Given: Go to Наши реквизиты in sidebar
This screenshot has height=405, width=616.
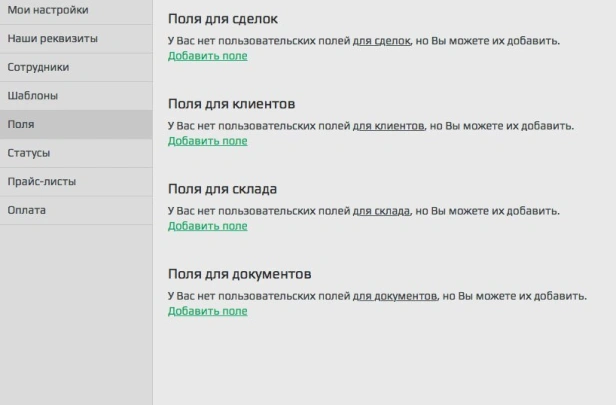Looking at the screenshot, I should click(x=52, y=39).
